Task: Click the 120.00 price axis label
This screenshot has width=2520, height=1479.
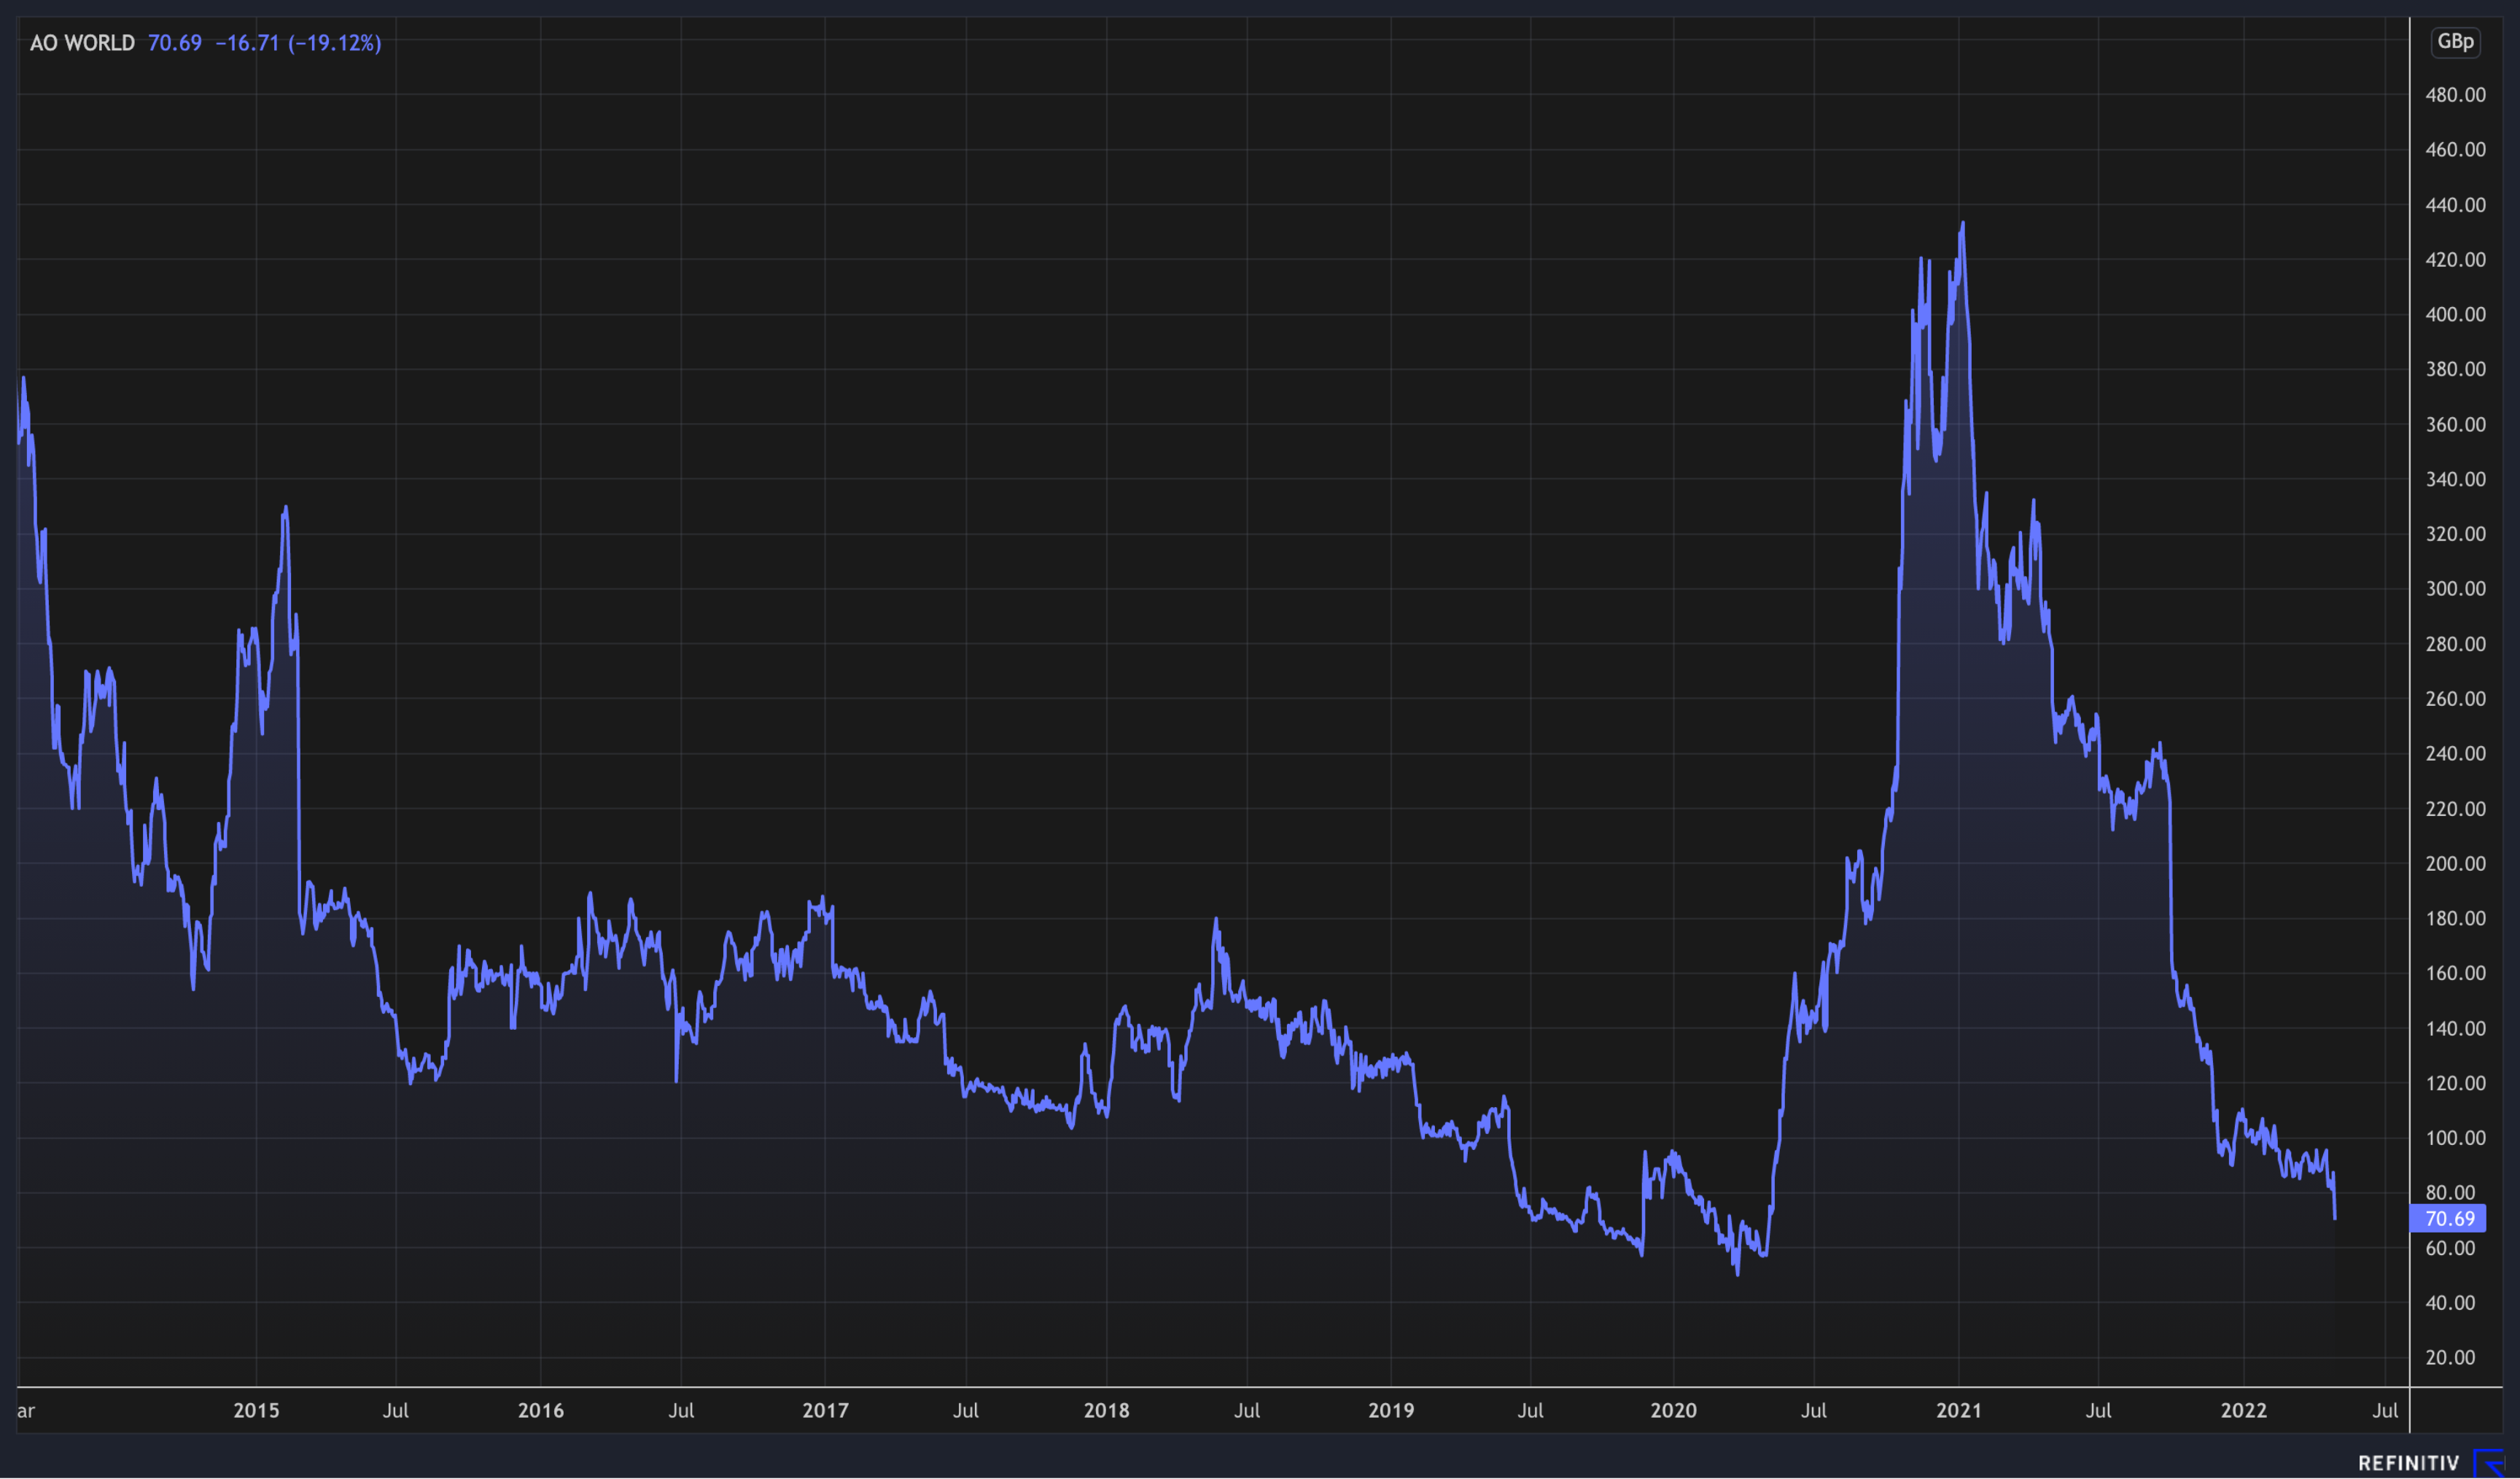Action: 2455,1083
